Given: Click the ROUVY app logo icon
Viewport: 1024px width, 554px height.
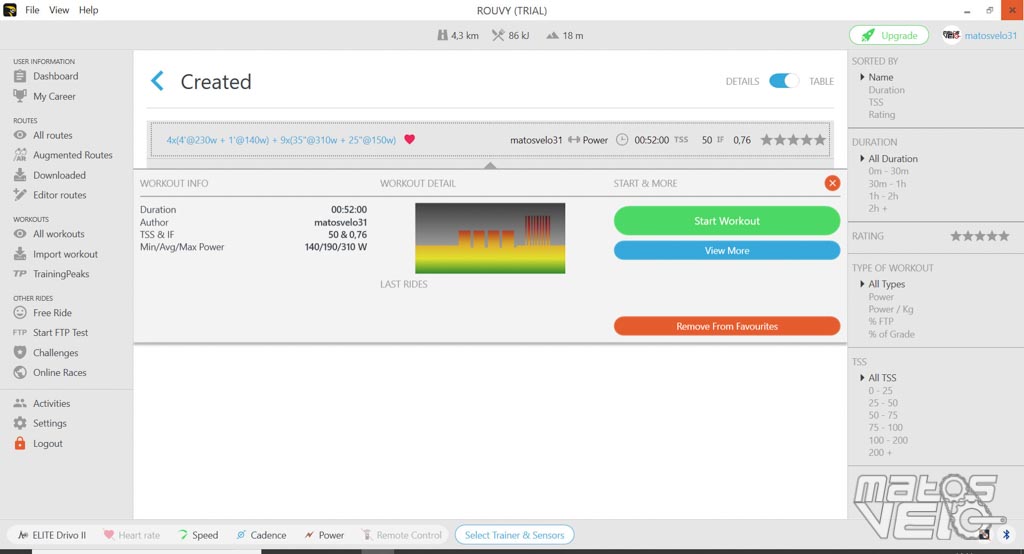Looking at the screenshot, I should [x=10, y=10].
